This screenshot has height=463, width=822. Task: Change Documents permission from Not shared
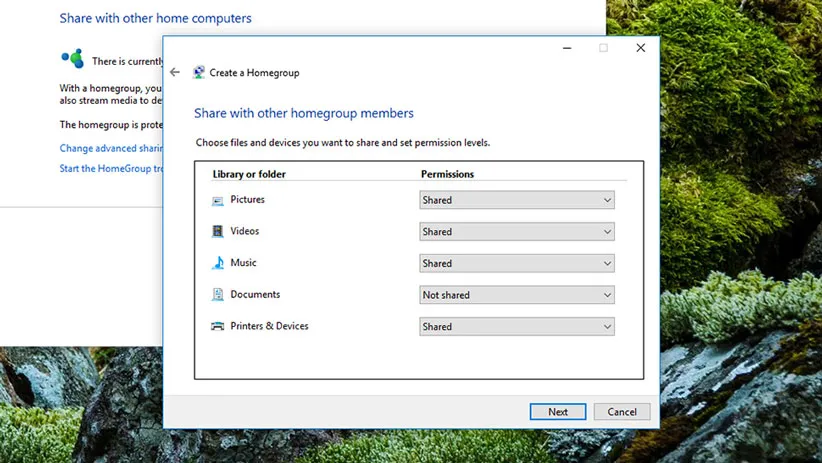516,295
